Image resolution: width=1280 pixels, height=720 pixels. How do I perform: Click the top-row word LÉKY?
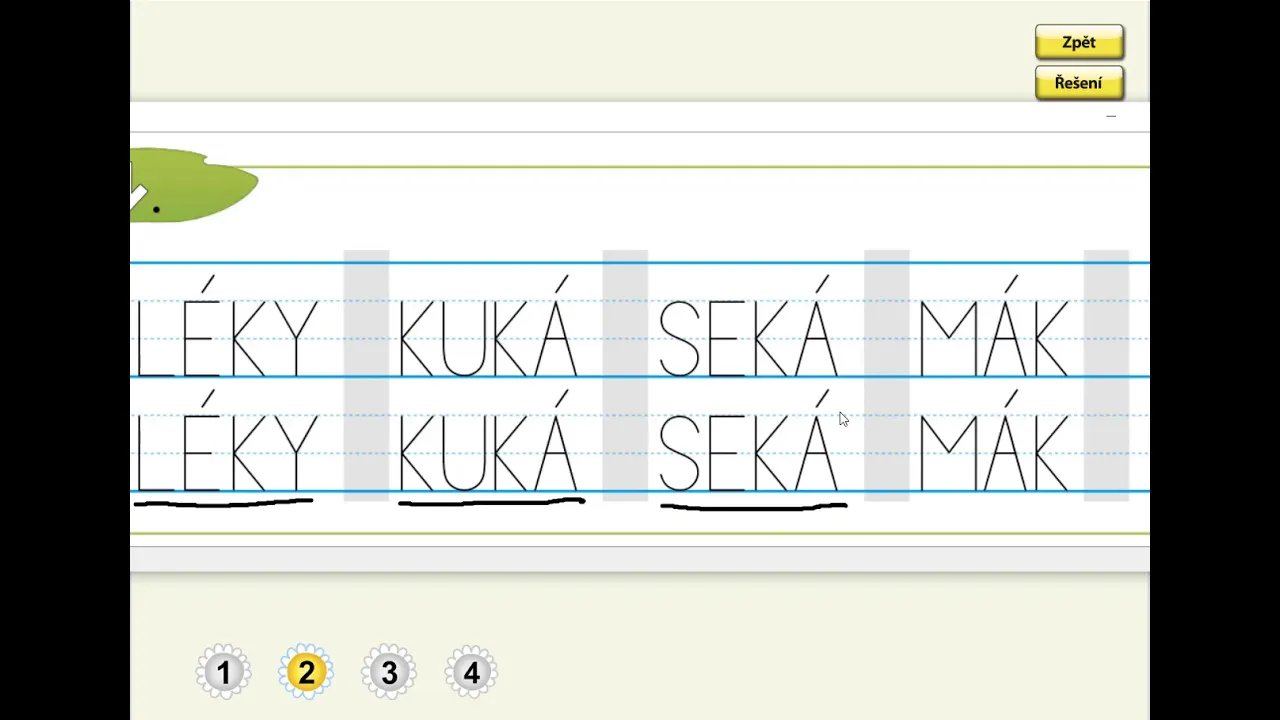(x=227, y=326)
